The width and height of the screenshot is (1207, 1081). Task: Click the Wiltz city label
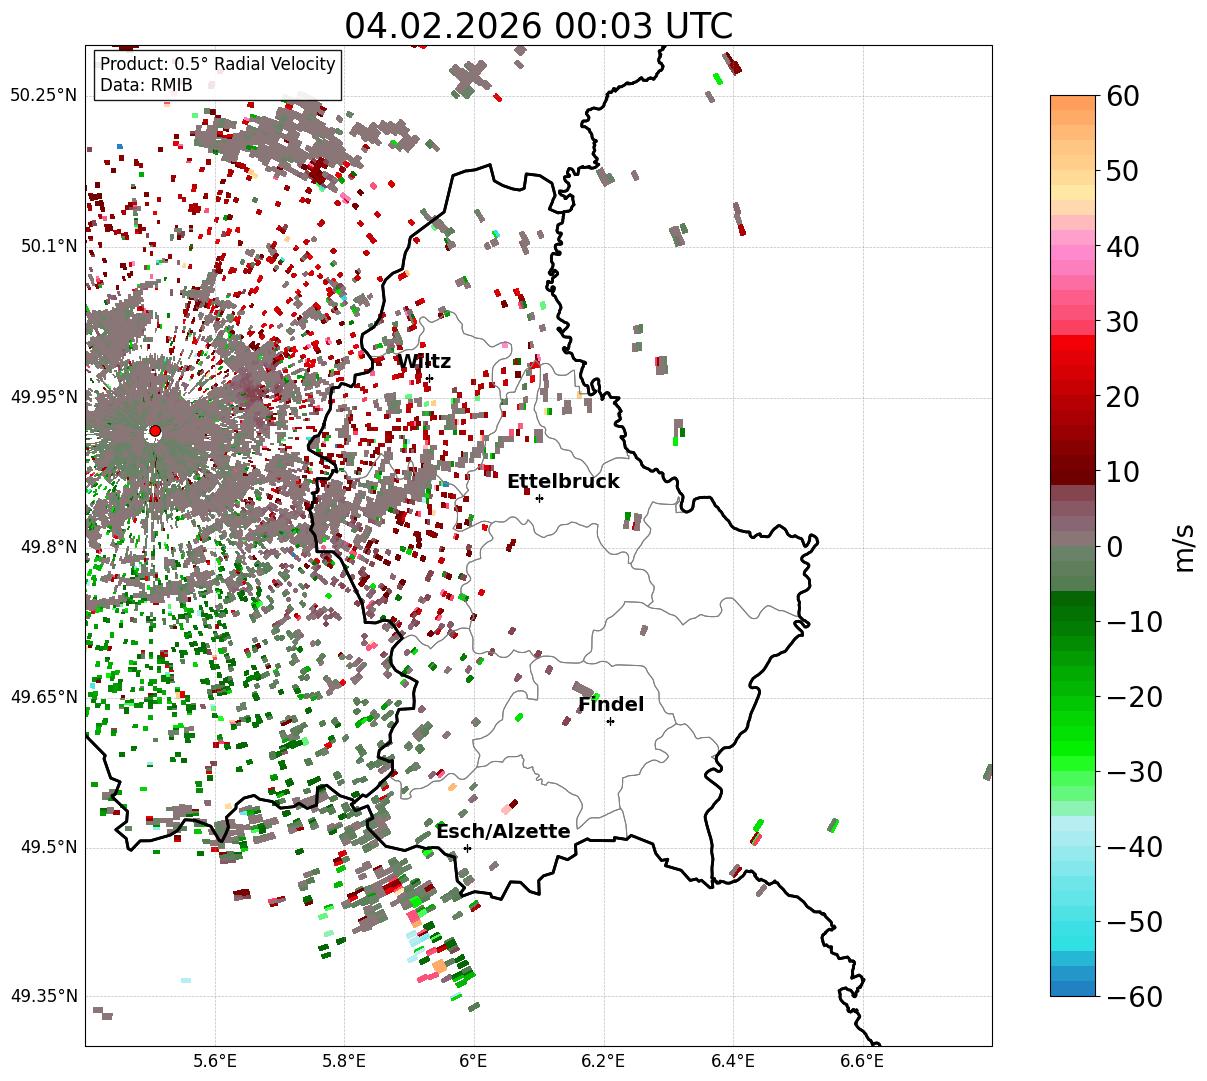[424, 362]
